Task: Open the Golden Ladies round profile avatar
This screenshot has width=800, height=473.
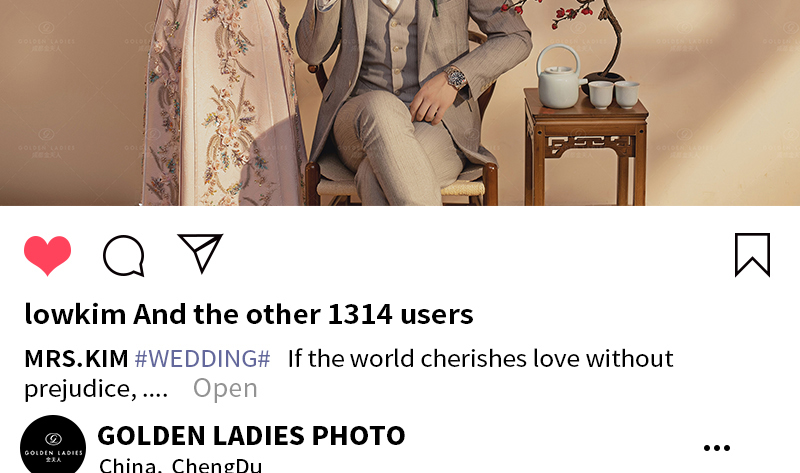Action: coord(53,445)
